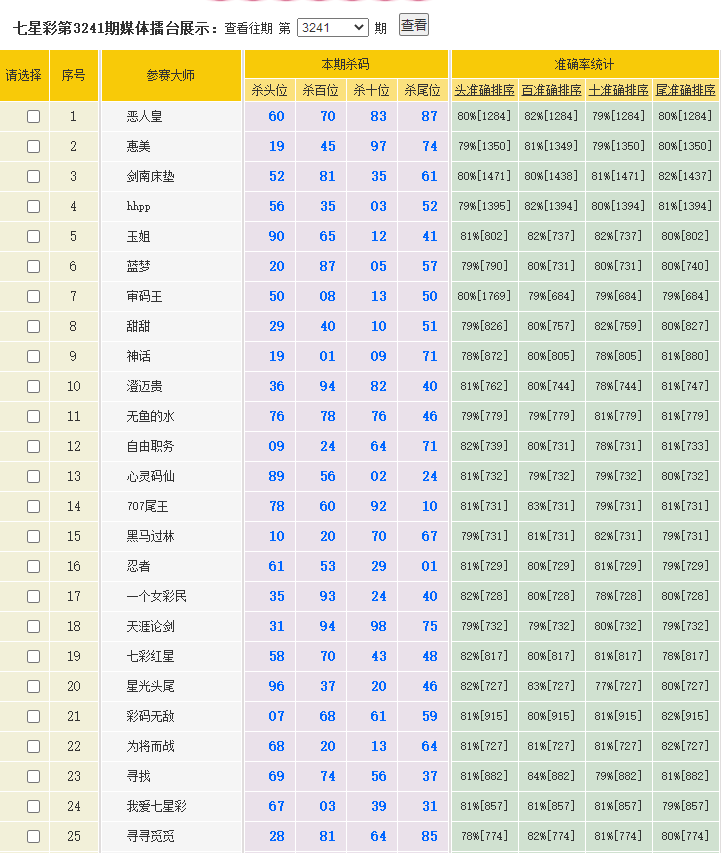Sort by 十准确排序 header link

coord(618,90)
